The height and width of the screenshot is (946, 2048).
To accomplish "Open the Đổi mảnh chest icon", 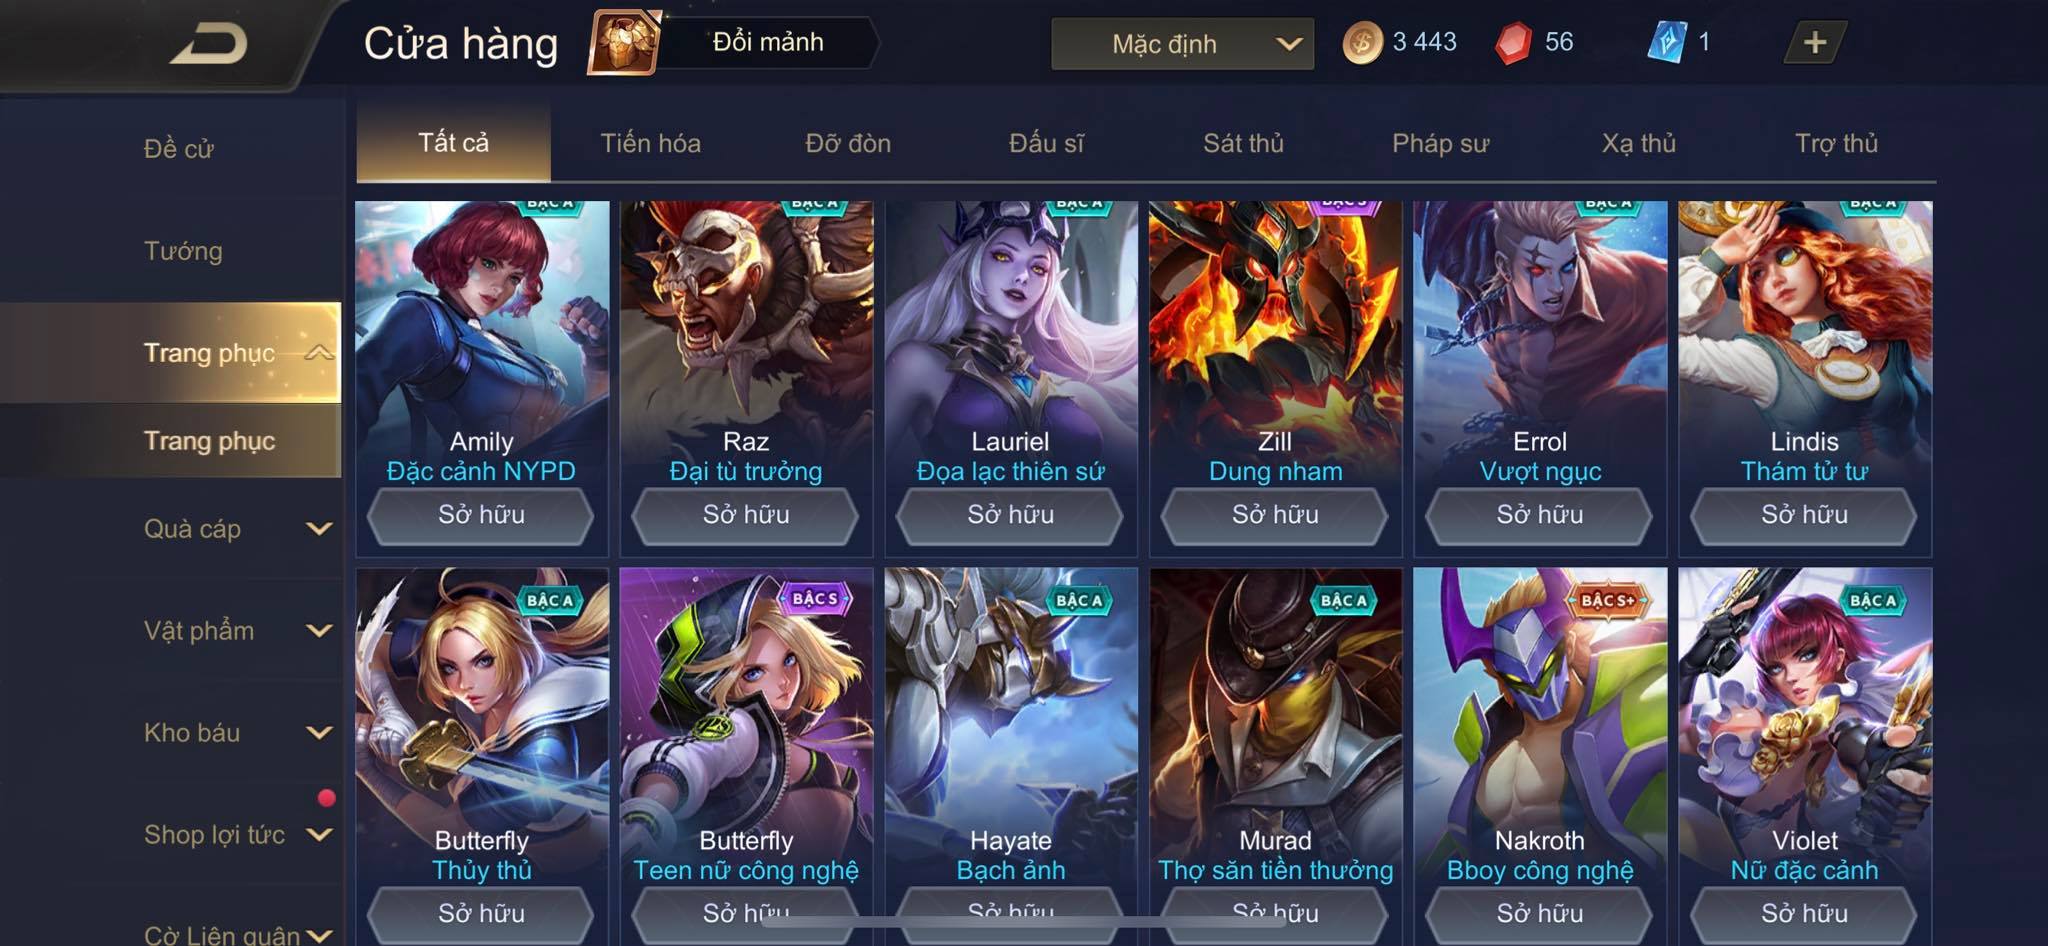I will pos(624,42).
